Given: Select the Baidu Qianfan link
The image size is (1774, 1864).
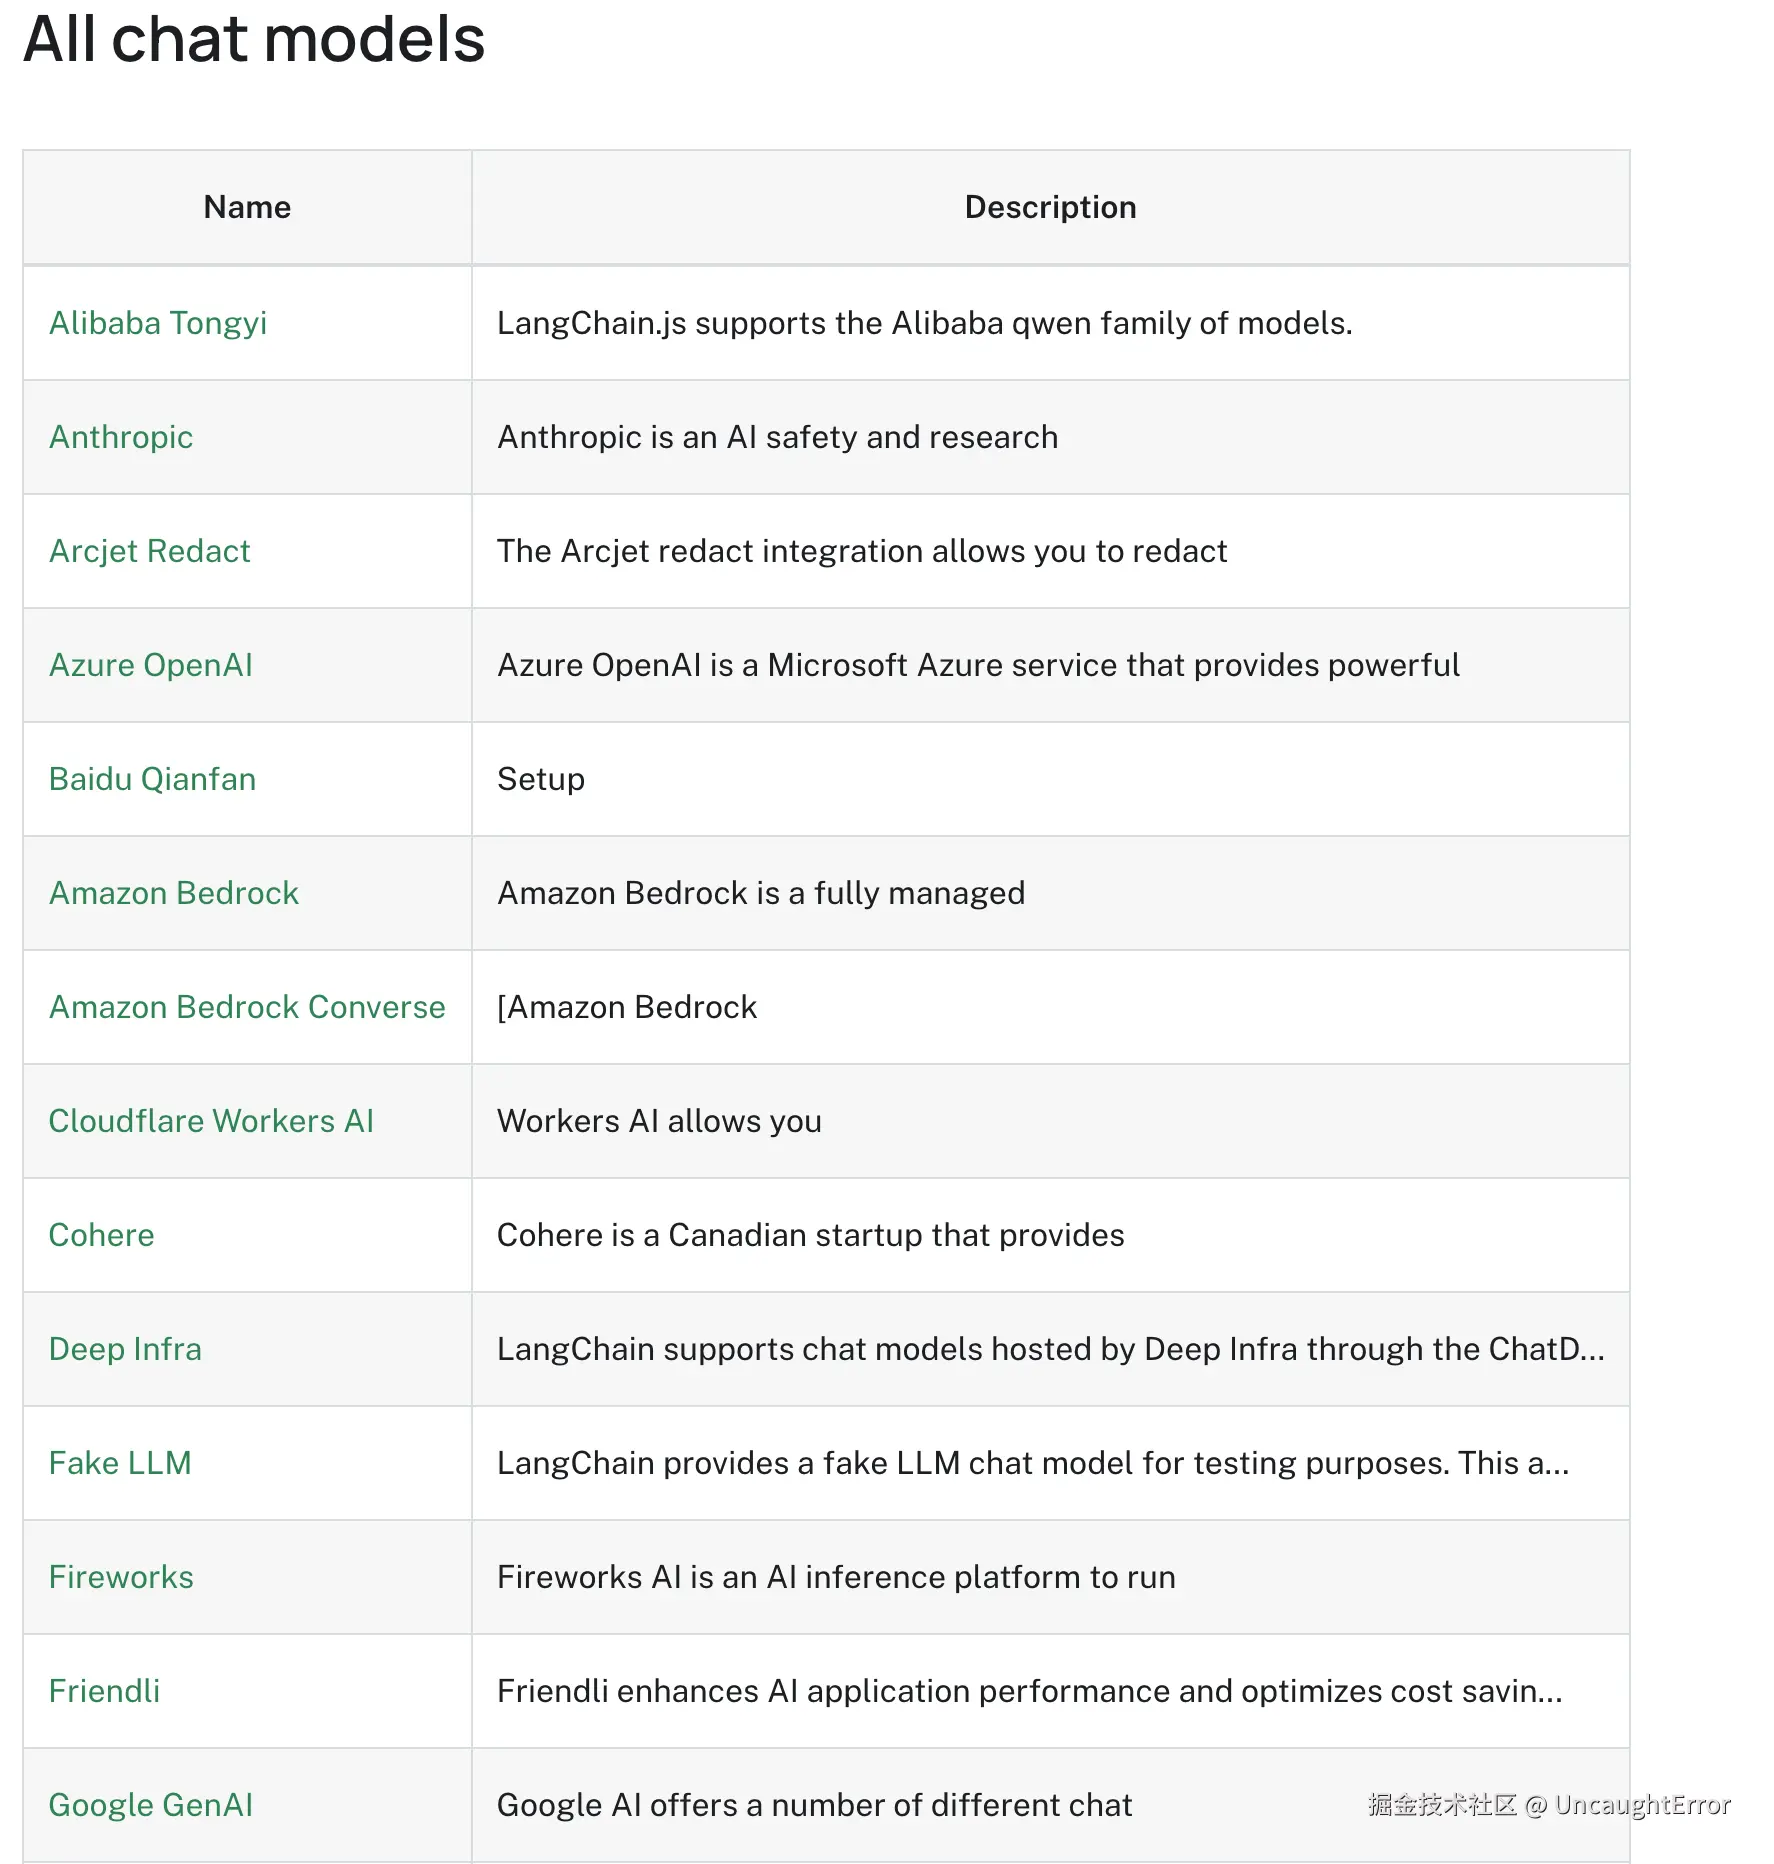Looking at the screenshot, I should [153, 779].
